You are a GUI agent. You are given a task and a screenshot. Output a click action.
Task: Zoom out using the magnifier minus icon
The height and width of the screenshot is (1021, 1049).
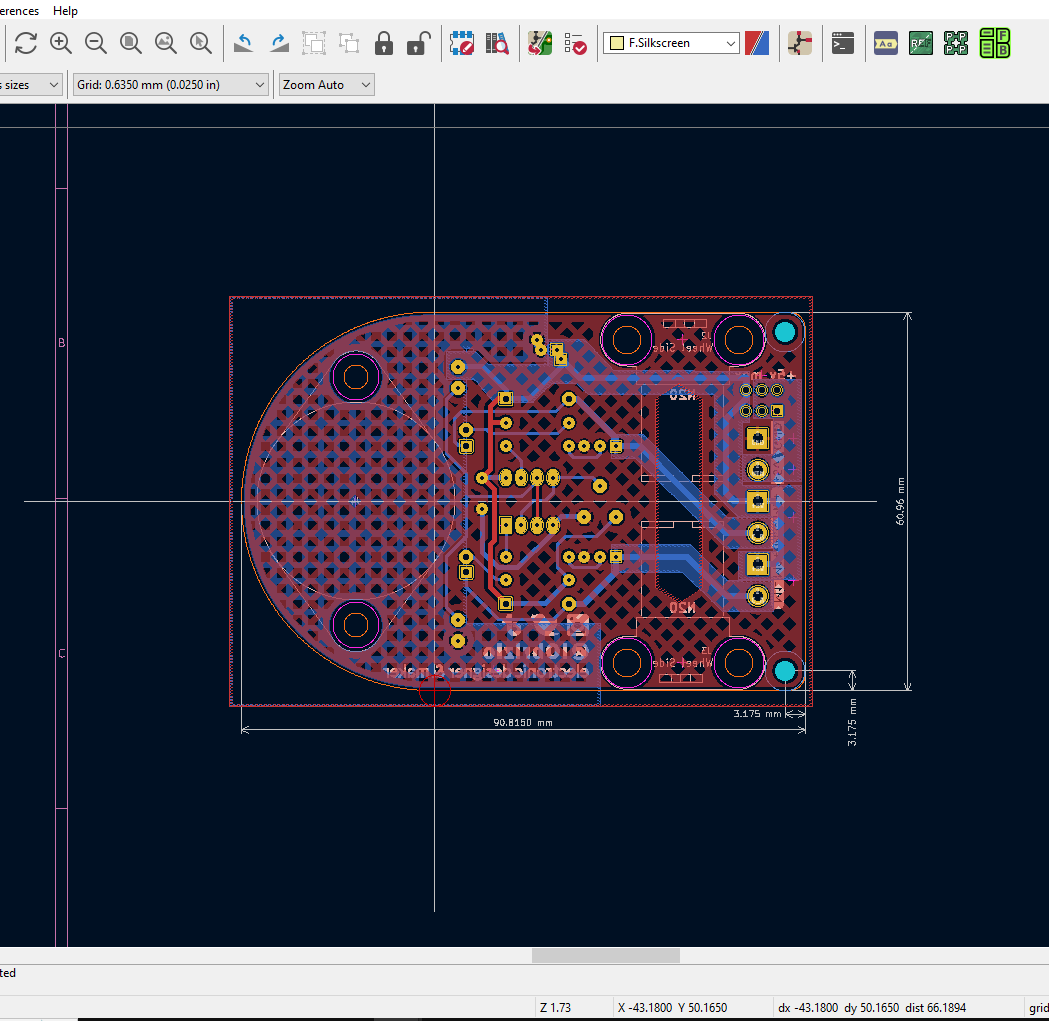click(96, 43)
